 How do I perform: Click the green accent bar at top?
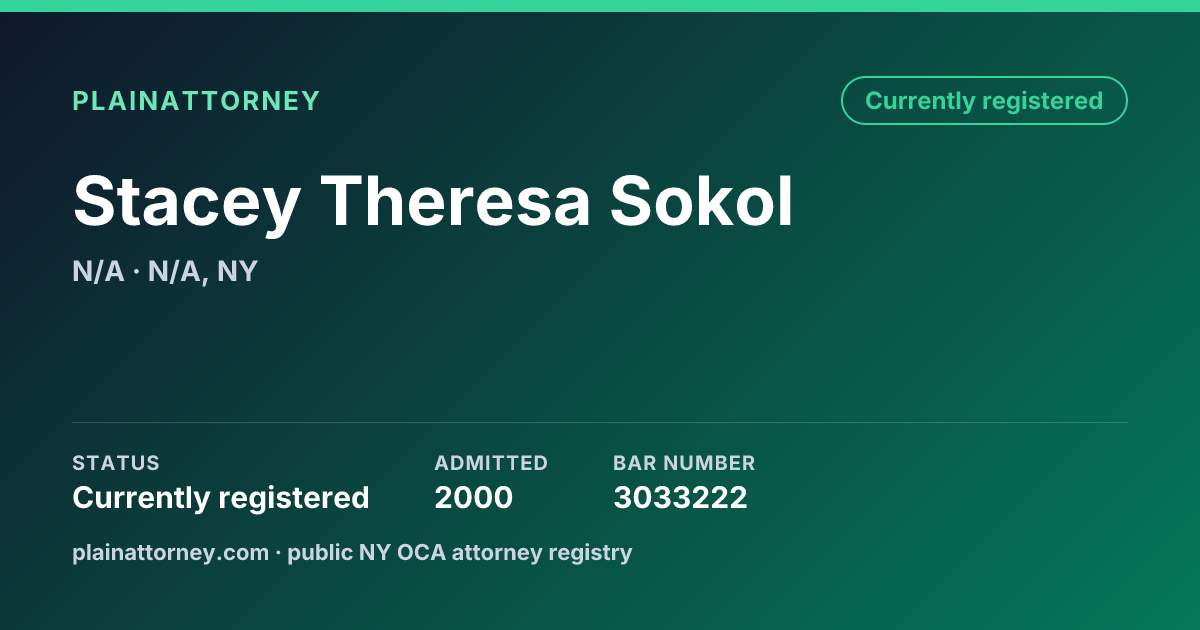pyautogui.click(x=600, y=6)
